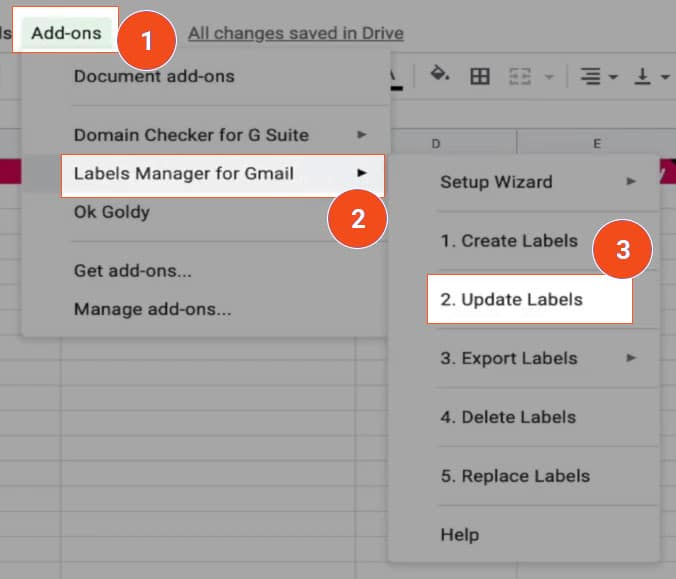Screen dimensions: 676x579
Task: Open Domain Checker for G Suite submenu
Action: pyautogui.click(x=206, y=135)
